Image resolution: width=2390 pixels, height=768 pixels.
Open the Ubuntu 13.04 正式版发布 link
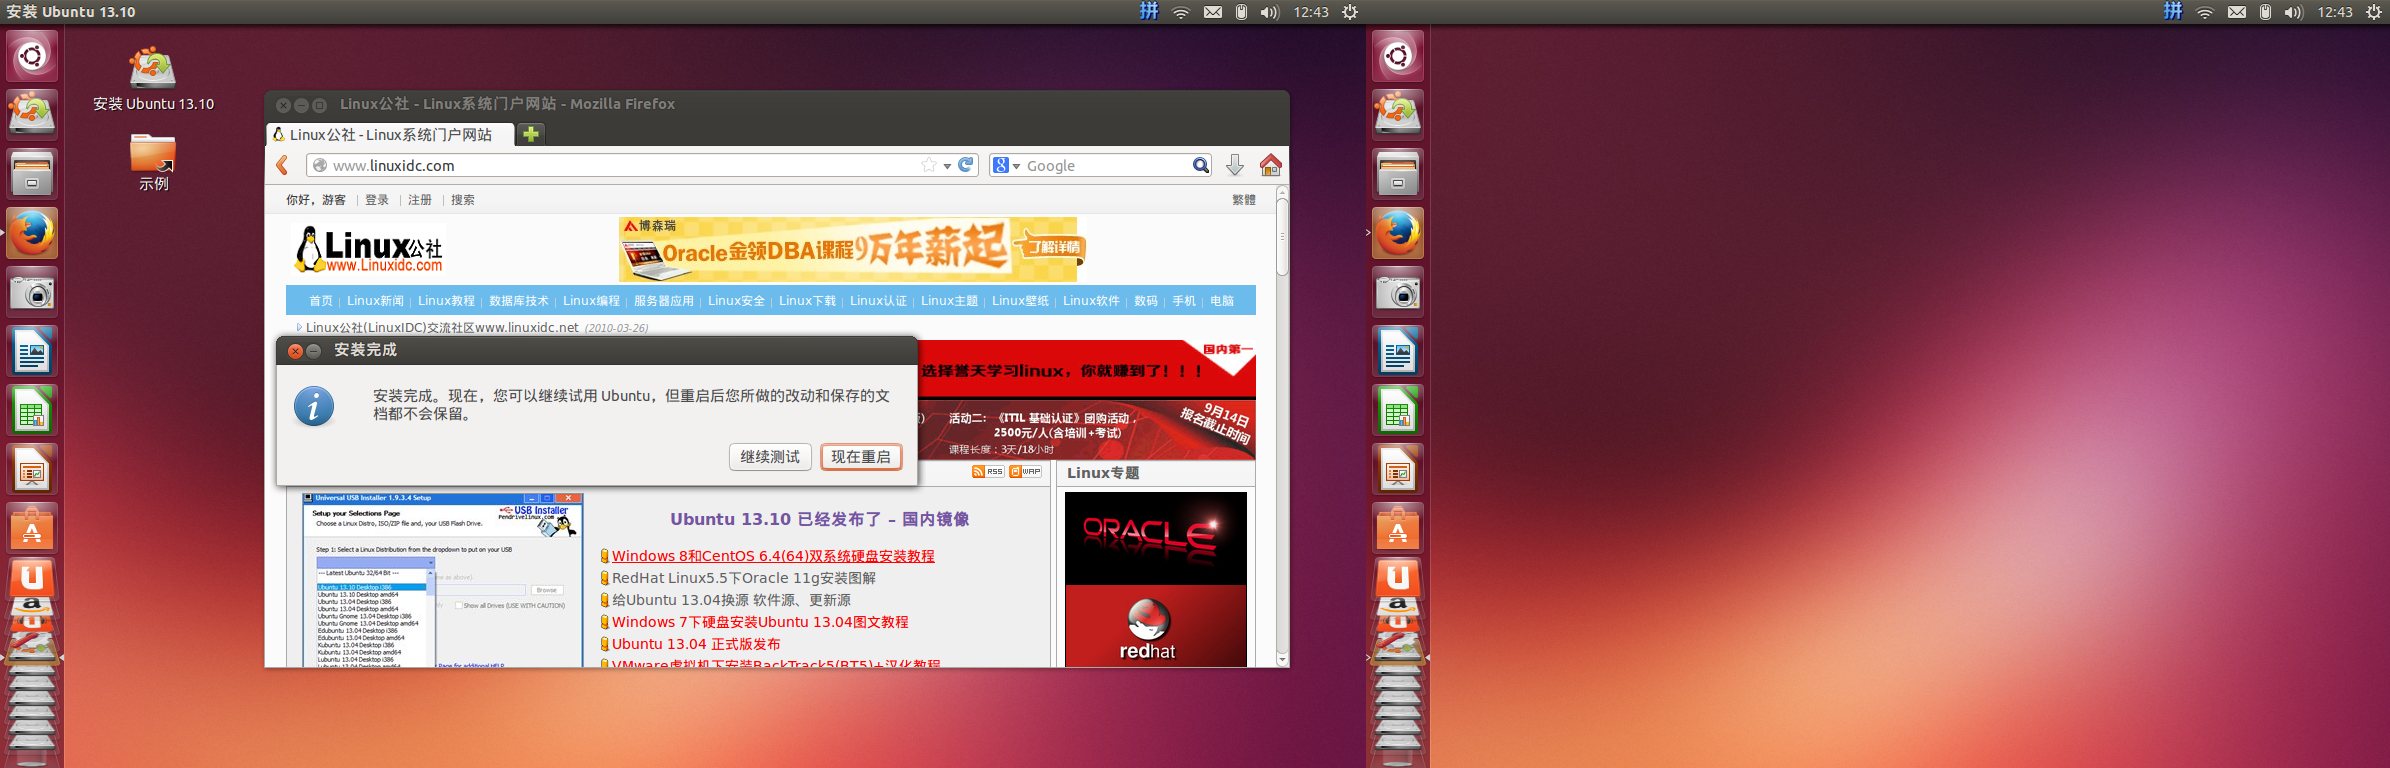tap(696, 644)
